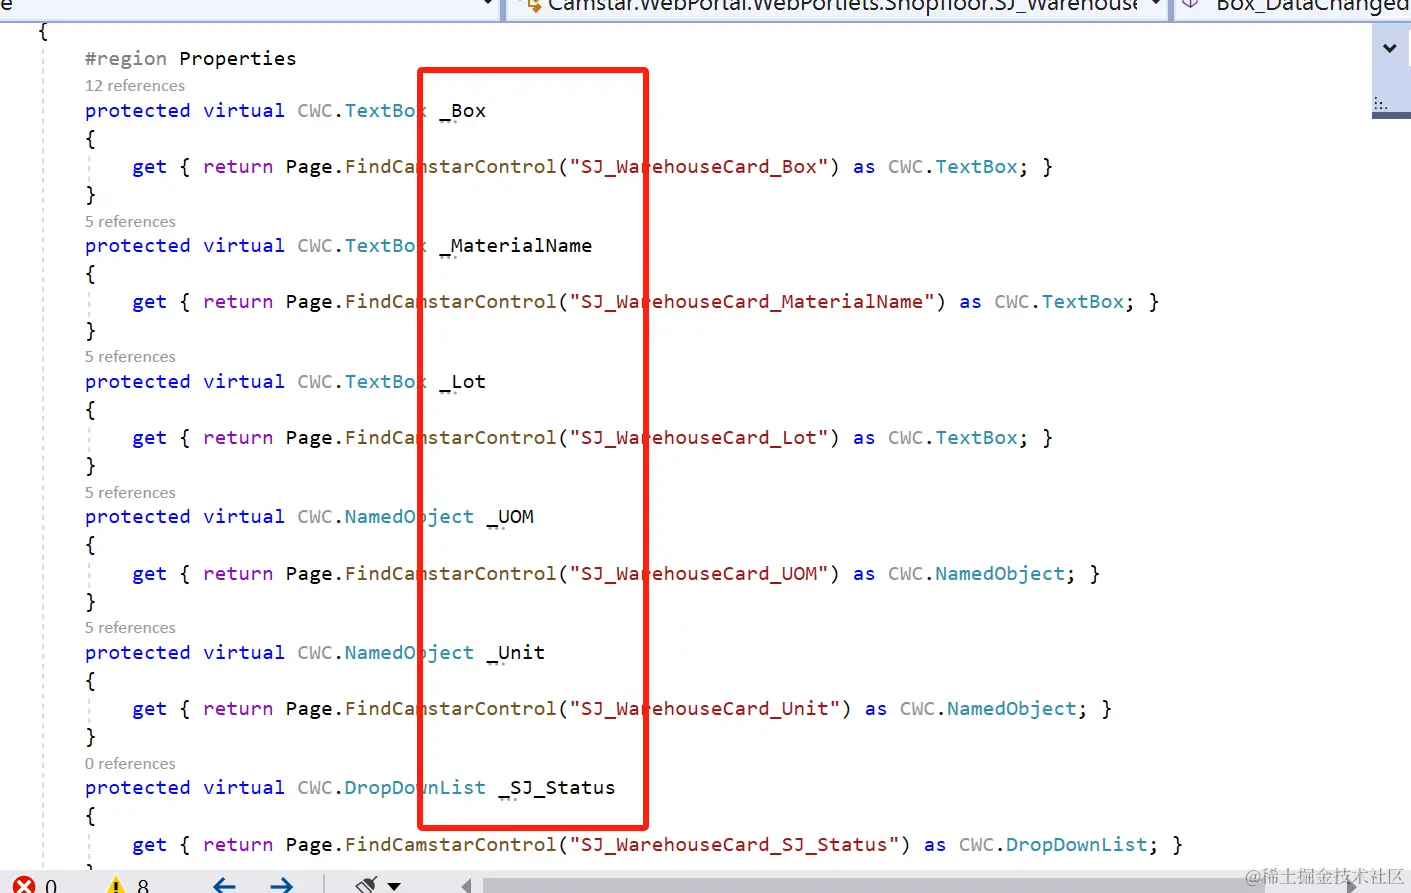This screenshot has width=1411, height=893.
Task: Click NamedObject type in _UOM declaration
Action: [x=409, y=517]
